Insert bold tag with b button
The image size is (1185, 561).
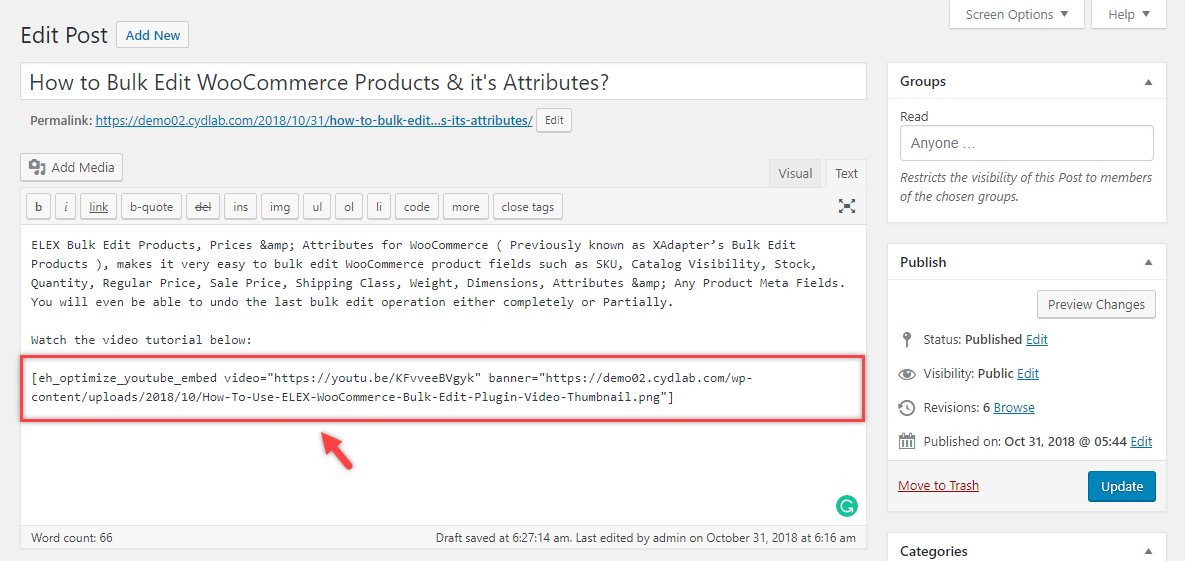[39, 206]
